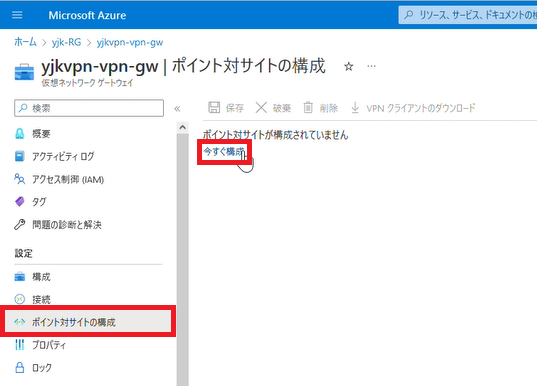Click the magnifier icon in top search

click(409, 15)
